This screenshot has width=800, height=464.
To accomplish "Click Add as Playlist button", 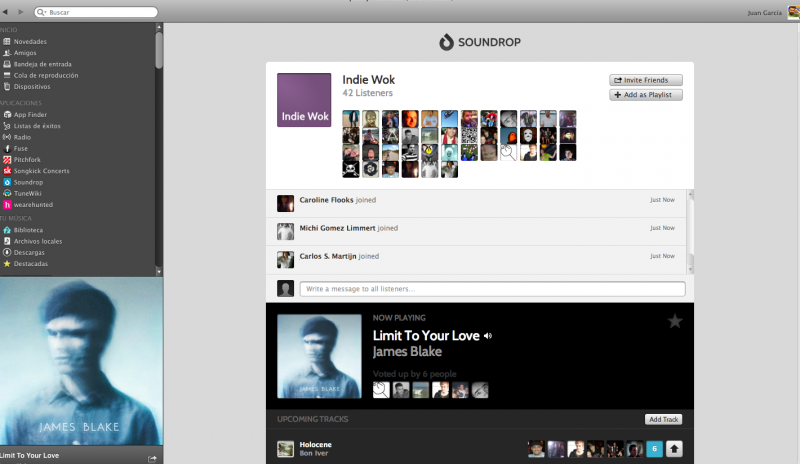I will pos(646,95).
